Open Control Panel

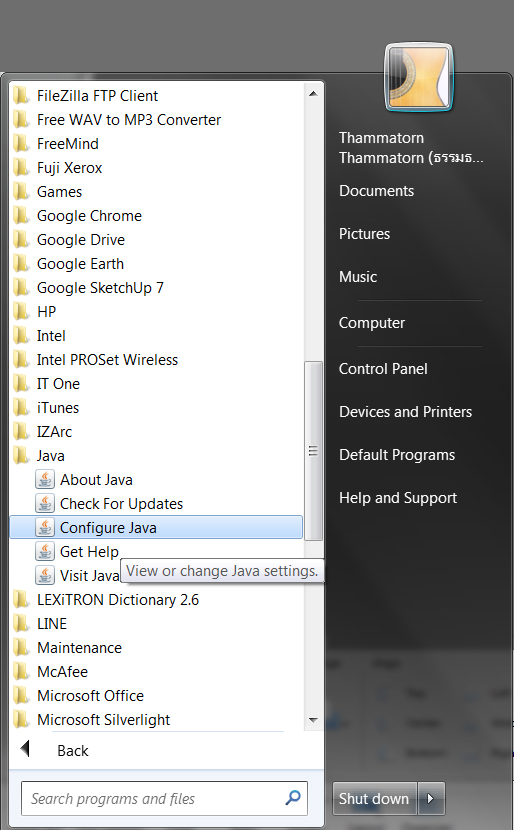[x=383, y=369]
